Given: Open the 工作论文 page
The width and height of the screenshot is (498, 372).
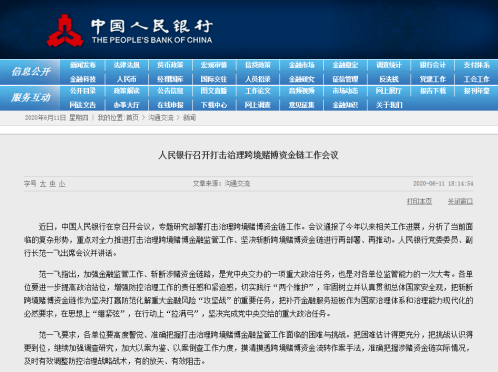Looking at the screenshot, I should click(258, 91).
